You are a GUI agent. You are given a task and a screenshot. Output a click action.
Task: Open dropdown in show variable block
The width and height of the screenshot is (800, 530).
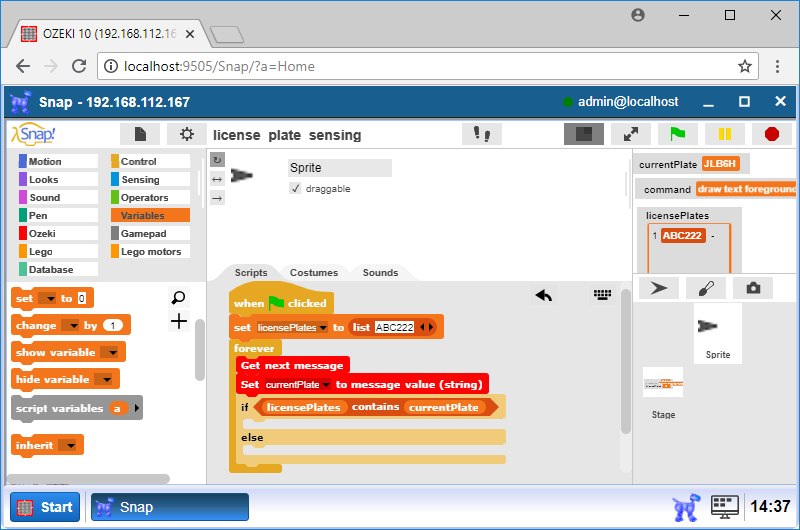(x=109, y=352)
